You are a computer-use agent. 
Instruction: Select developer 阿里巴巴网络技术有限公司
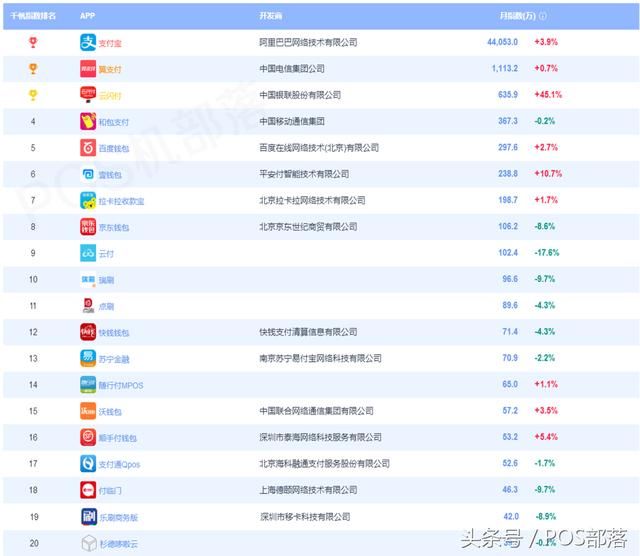point(308,42)
